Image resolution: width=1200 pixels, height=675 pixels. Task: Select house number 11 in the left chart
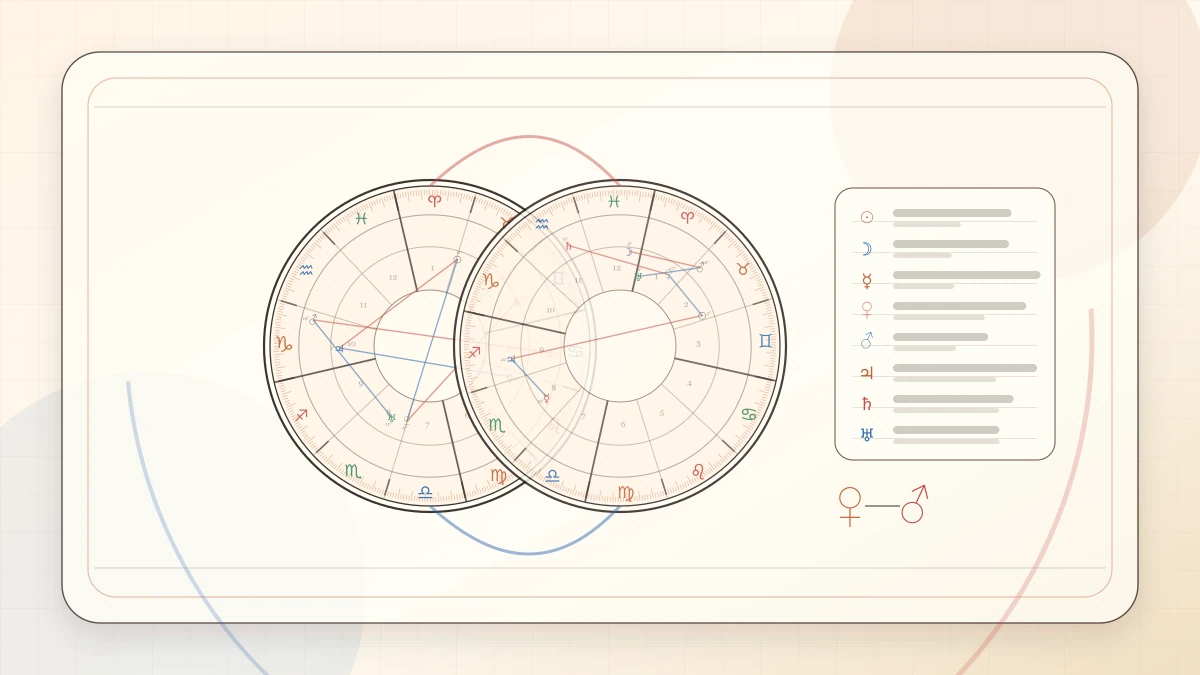[363, 305]
